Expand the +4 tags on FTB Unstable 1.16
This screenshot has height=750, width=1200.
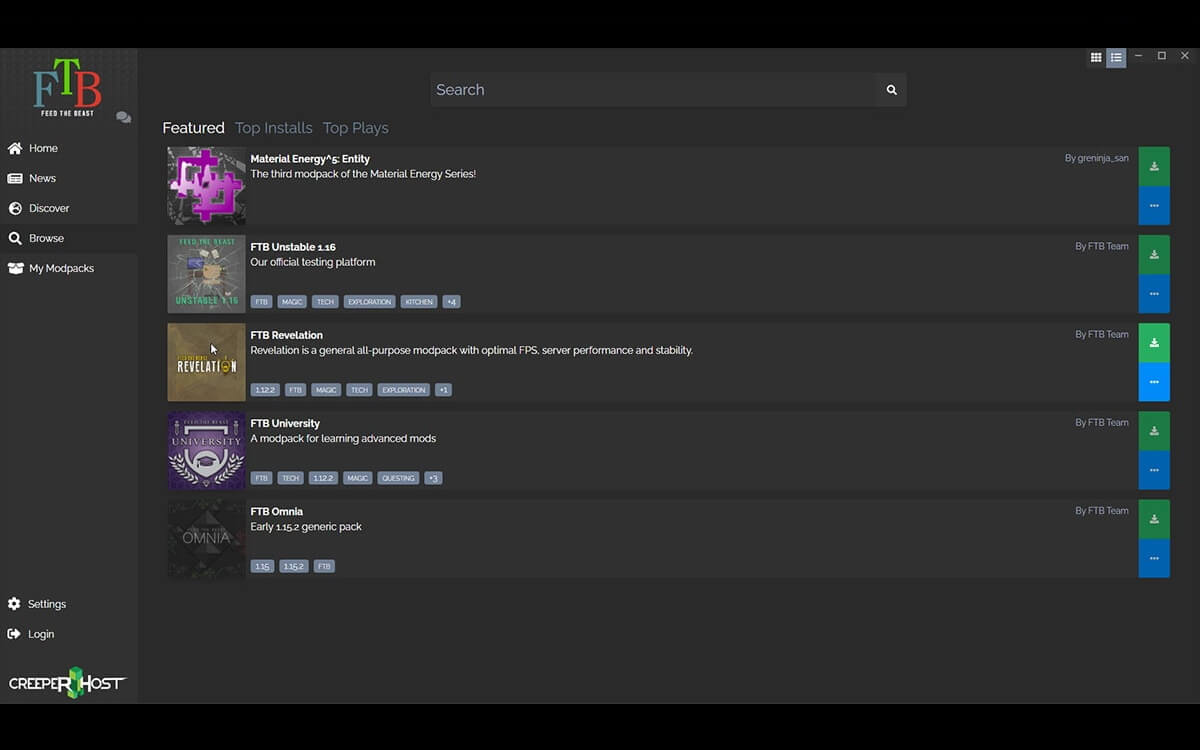[x=451, y=302]
